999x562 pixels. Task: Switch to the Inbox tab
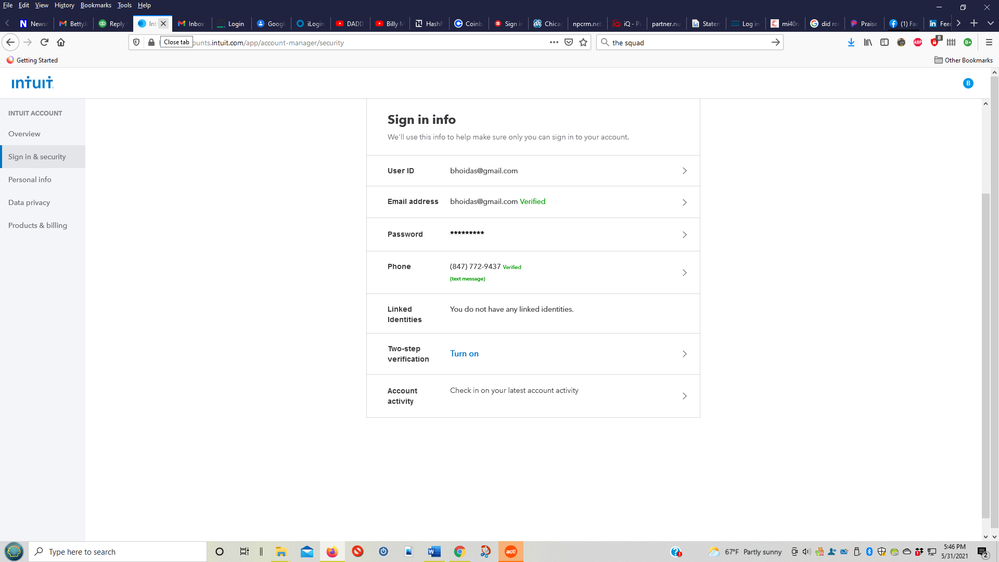point(190,23)
